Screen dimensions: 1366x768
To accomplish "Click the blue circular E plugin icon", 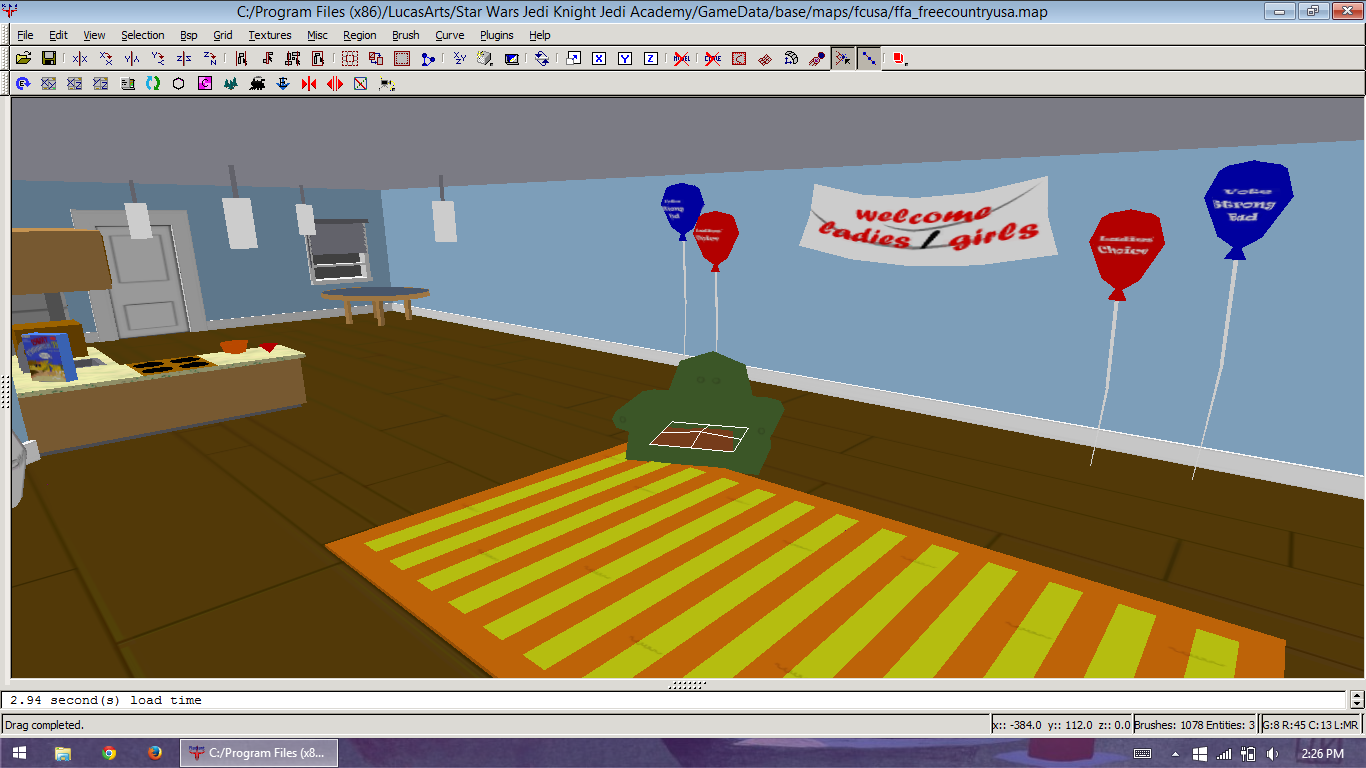I will (x=23, y=84).
